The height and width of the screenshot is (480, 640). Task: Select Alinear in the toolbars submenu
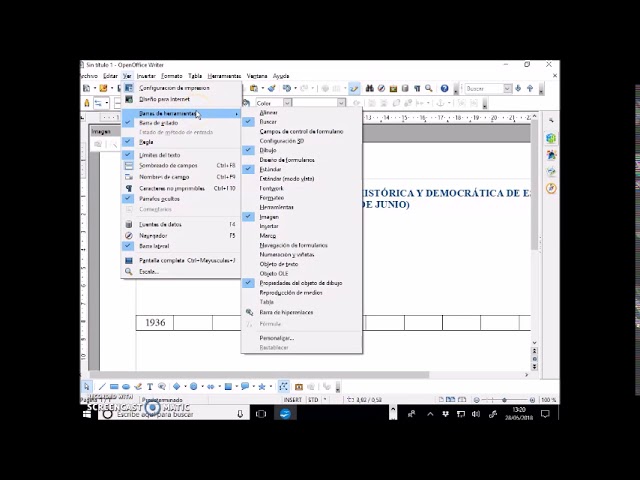268,113
